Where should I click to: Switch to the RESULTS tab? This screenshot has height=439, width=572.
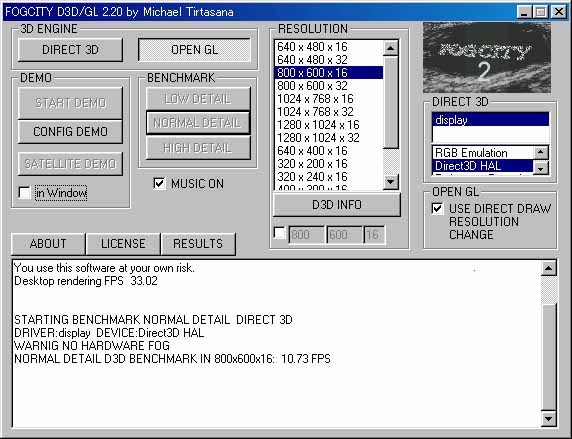coord(198,243)
